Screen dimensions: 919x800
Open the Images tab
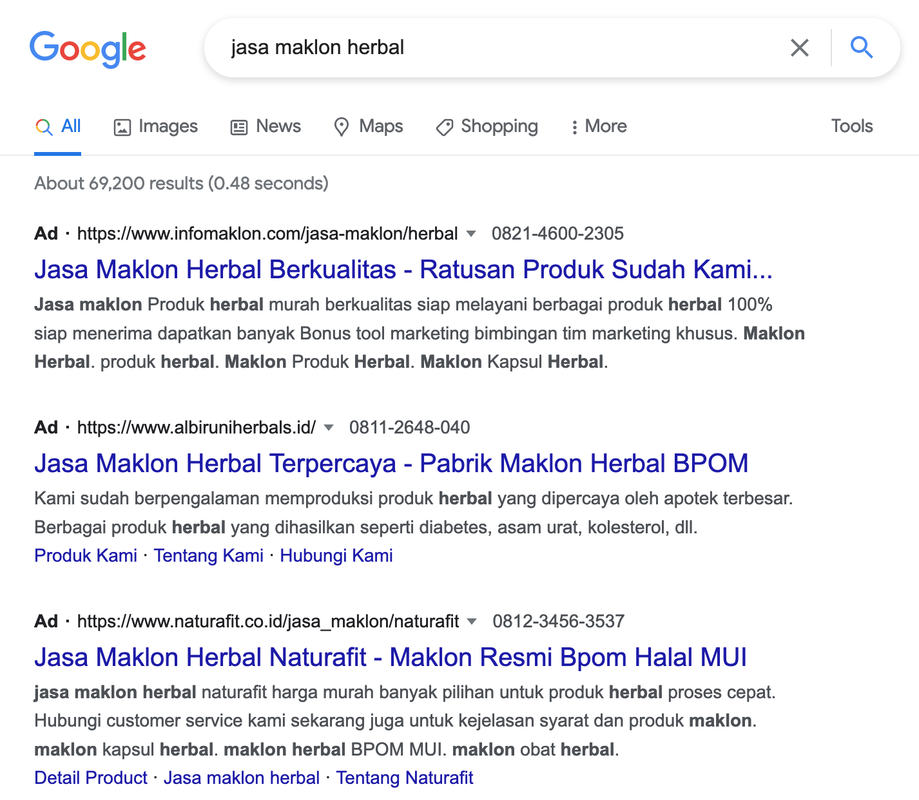[x=156, y=126]
